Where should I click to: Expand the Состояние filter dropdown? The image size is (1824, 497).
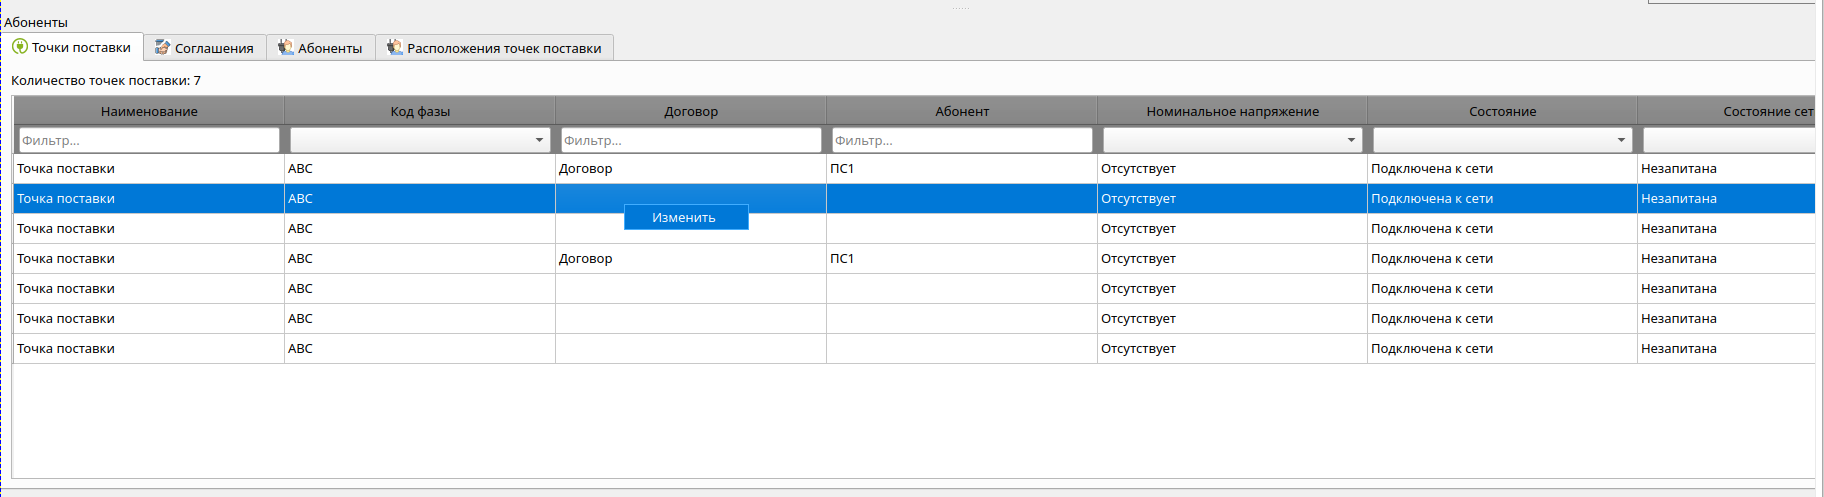(x=1621, y=140)
